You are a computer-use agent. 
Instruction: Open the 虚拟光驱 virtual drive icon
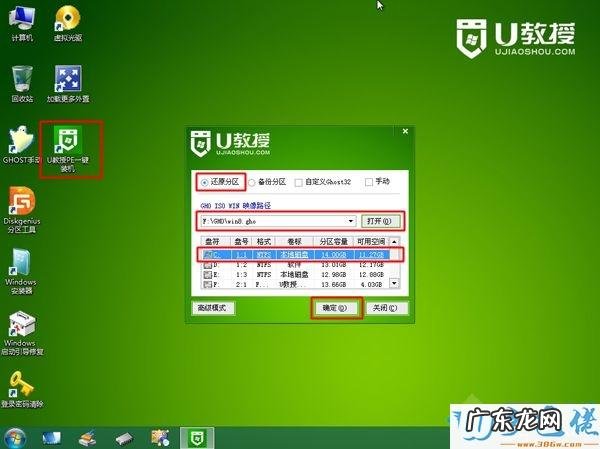(x=68, y=23)
